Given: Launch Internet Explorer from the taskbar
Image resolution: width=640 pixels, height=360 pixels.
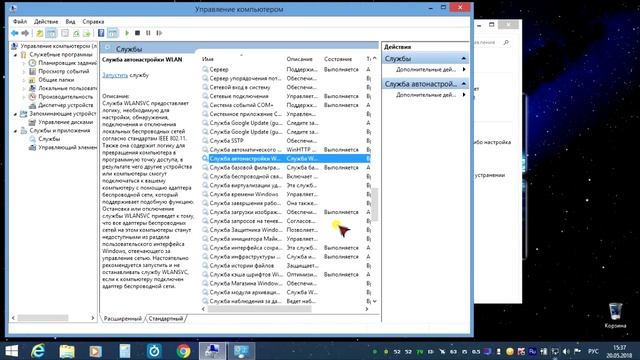Looking at the screenshot, I should click(38, 351).
